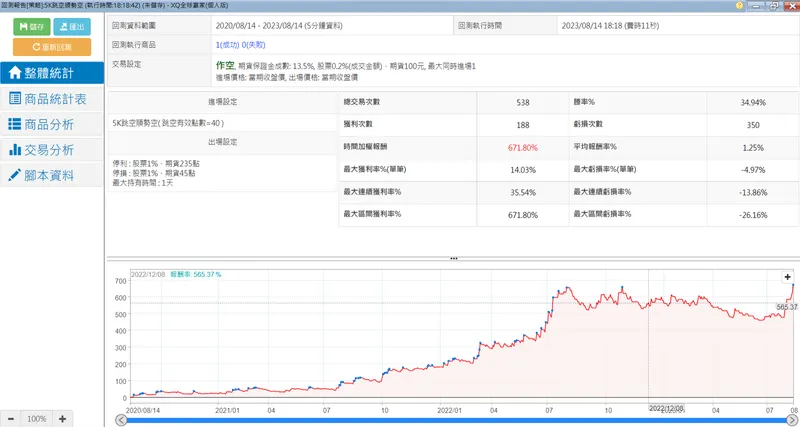Image resolution: width=800 pixels, height=427 pixels.
Task: Click the -26.16% max drawdown value
Action: click(x=753, y=215)
